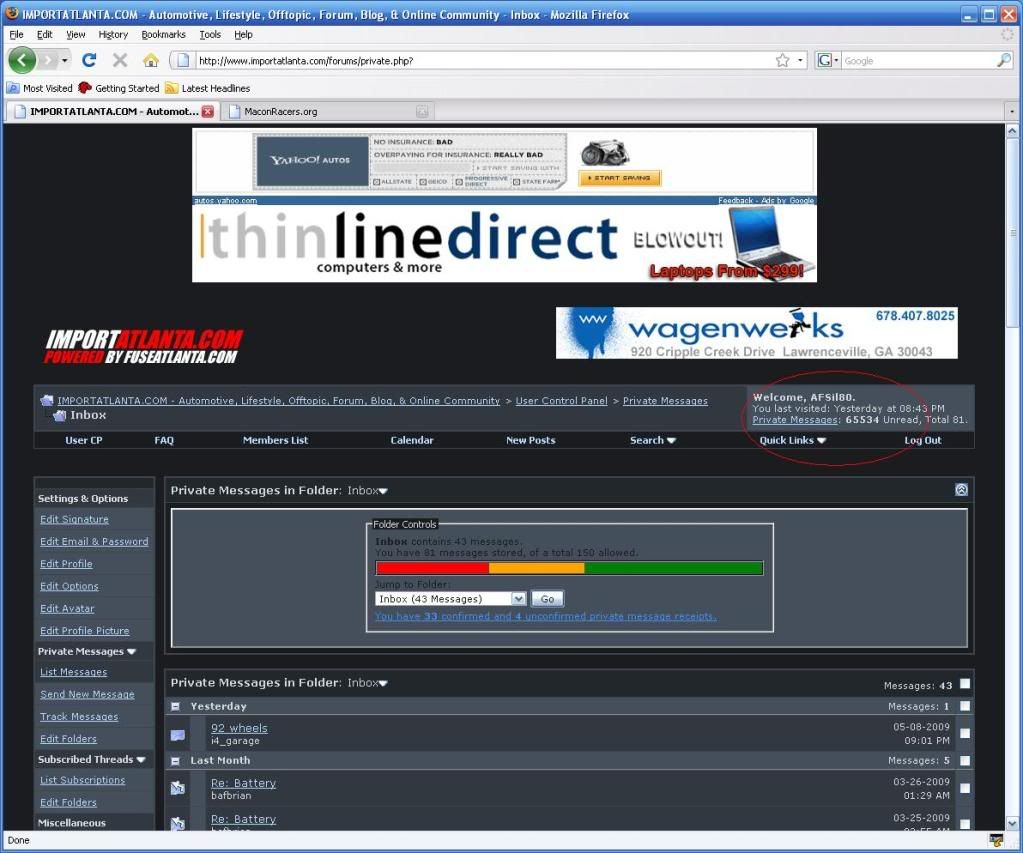This screenshot has height=853, width=1023.
Task: Open the Bookmarks menu
Action: (163, 35)
